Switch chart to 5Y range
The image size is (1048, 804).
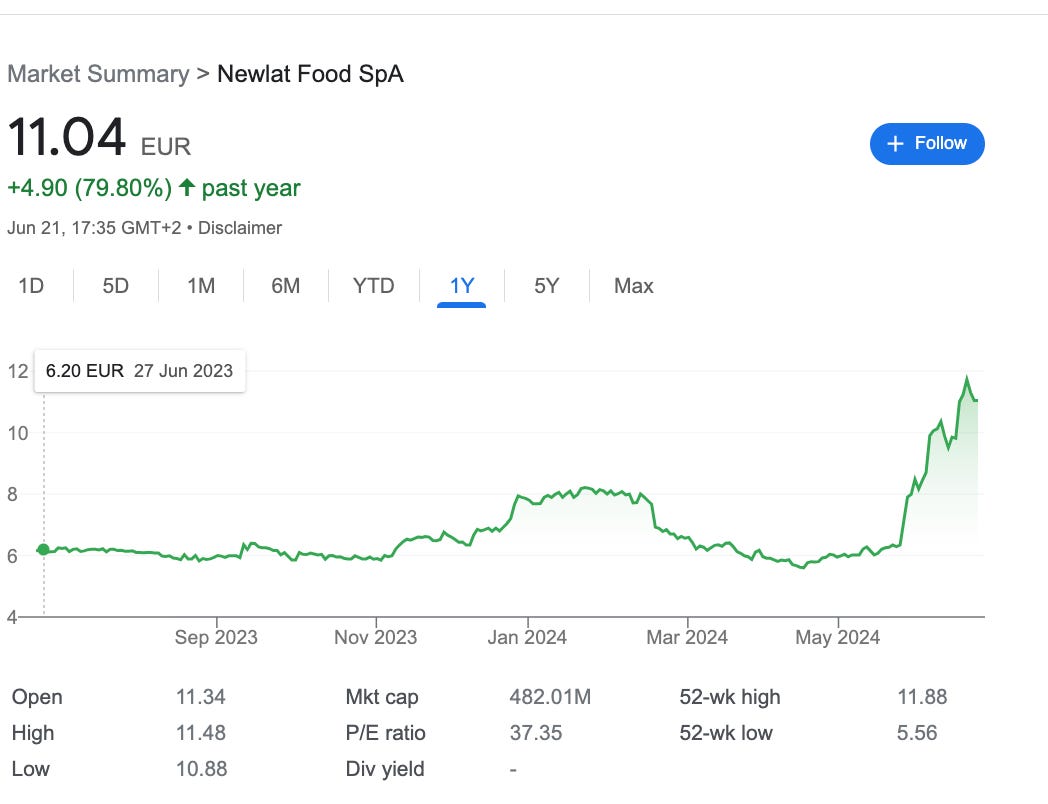point(546,286)
